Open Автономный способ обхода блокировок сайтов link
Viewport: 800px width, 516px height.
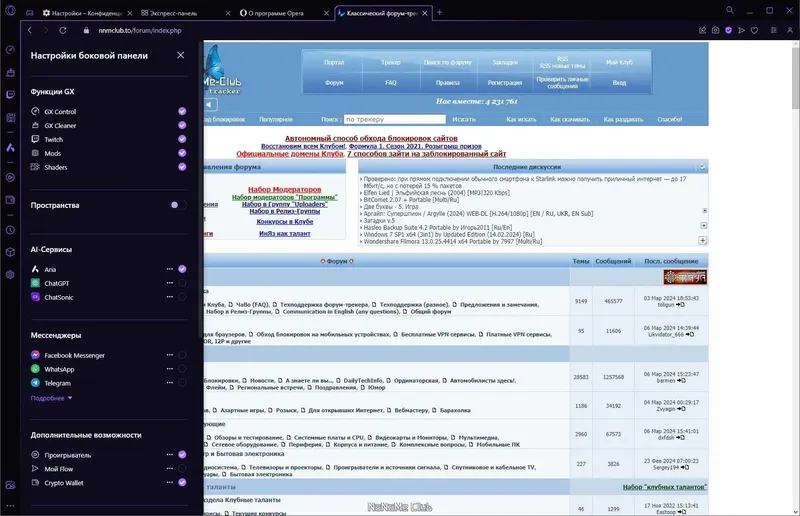point(371,138)
